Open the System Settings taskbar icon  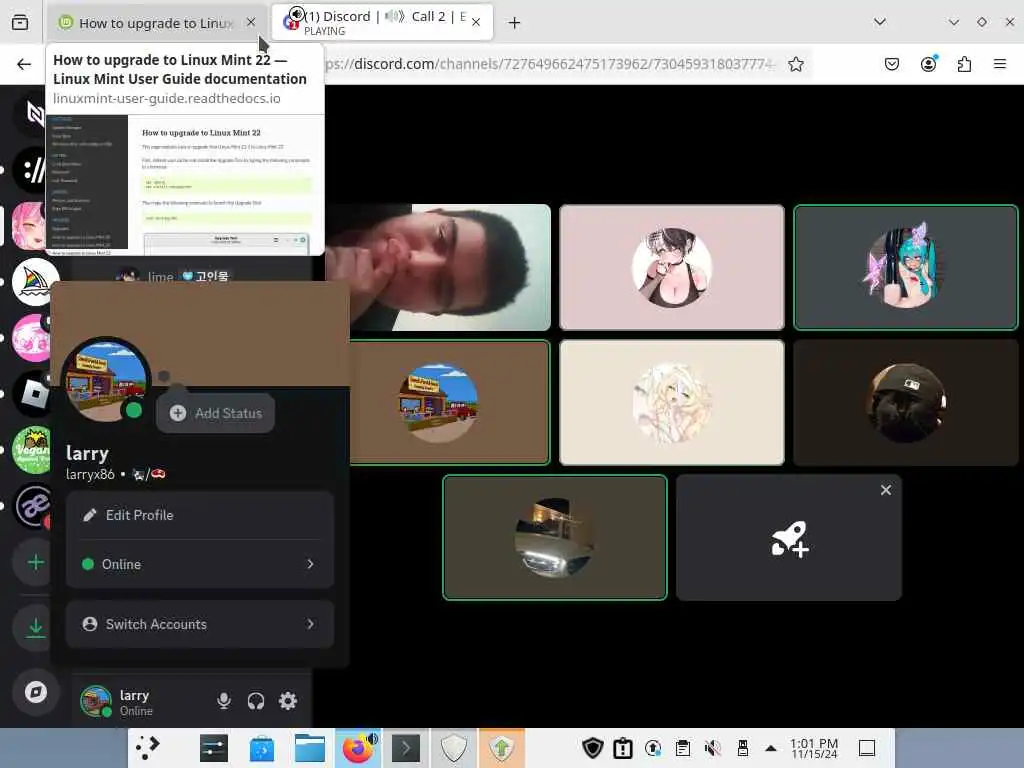point(214,748)
